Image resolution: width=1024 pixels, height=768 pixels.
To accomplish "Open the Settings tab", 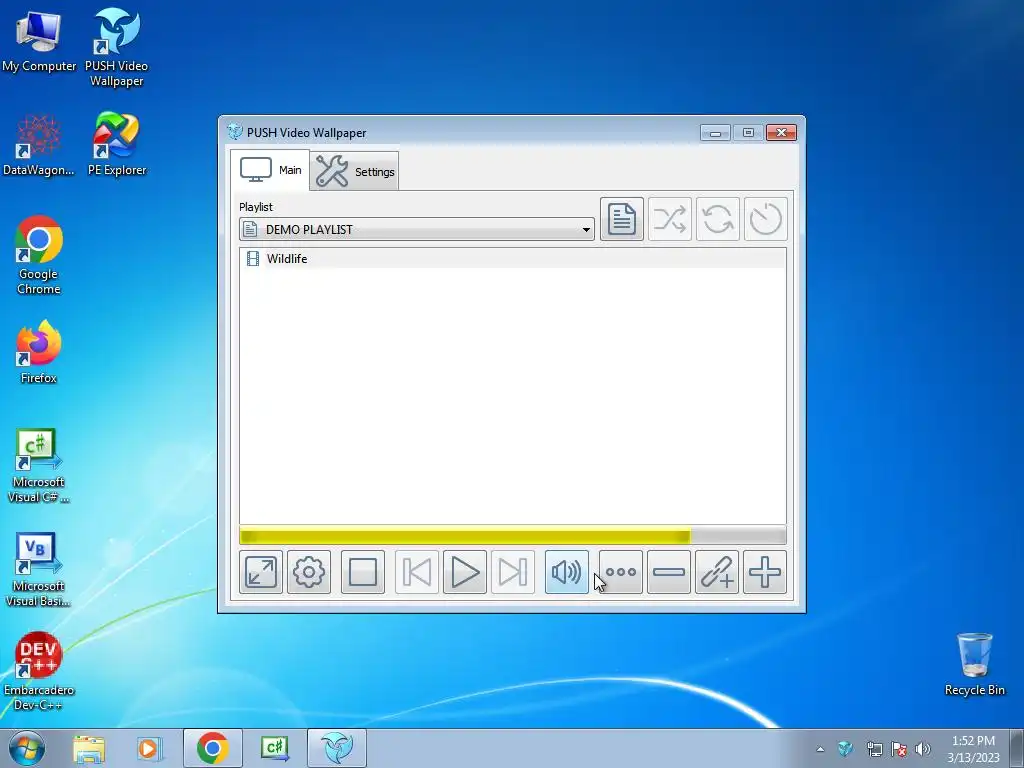I will (x=355, y=171).
